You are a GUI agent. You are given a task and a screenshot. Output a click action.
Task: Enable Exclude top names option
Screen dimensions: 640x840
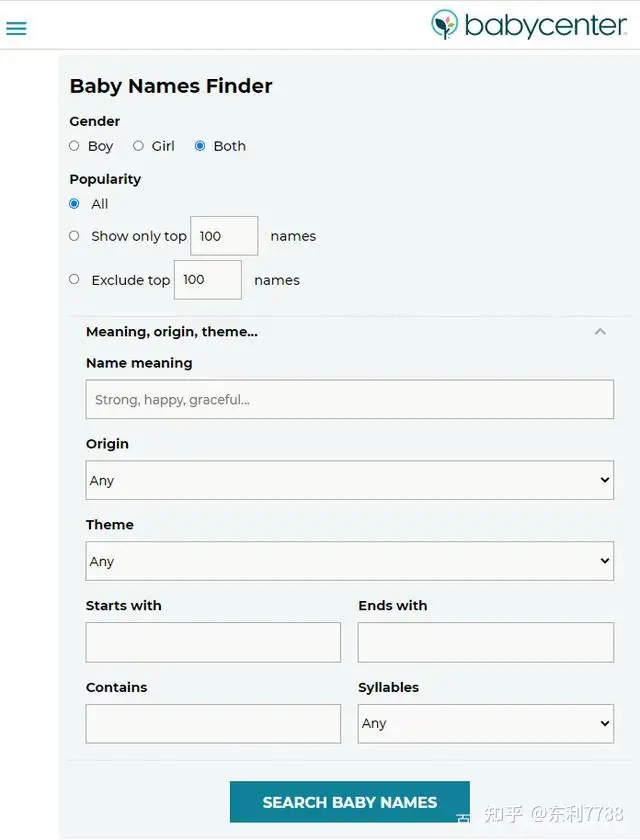(74, 280)
